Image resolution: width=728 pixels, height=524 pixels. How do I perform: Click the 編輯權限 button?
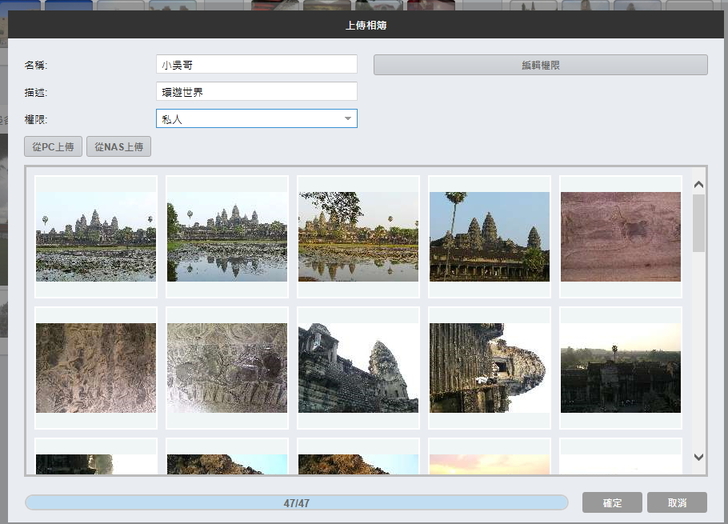point(540,65)
